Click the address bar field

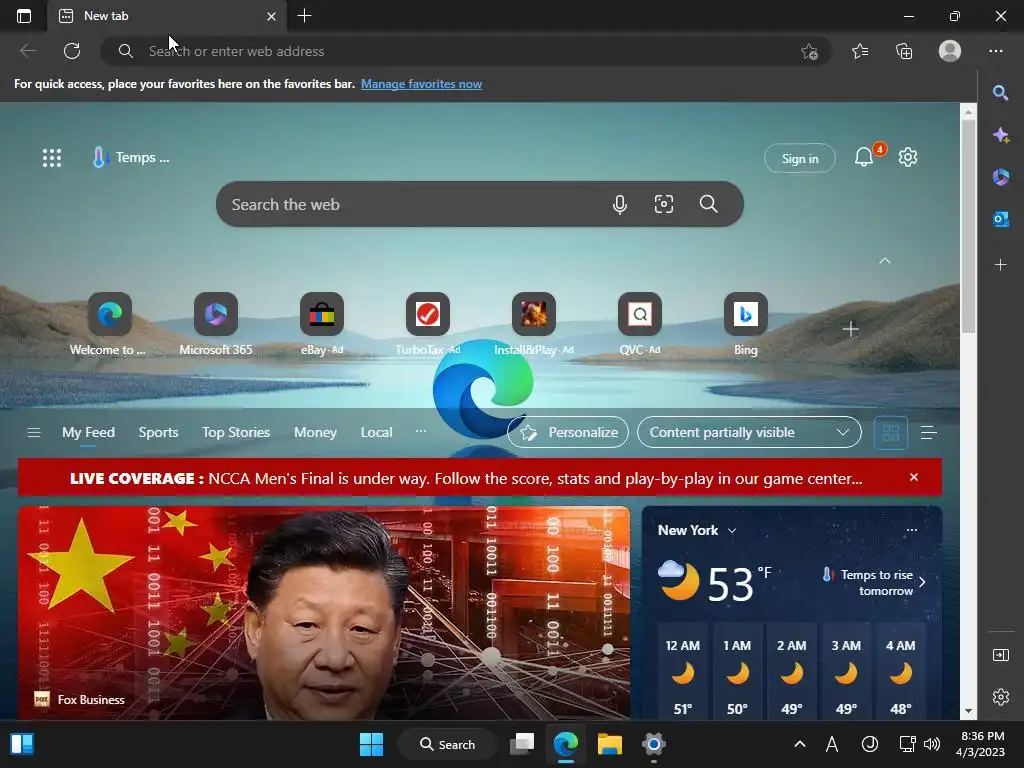click(x=466, y=51)
